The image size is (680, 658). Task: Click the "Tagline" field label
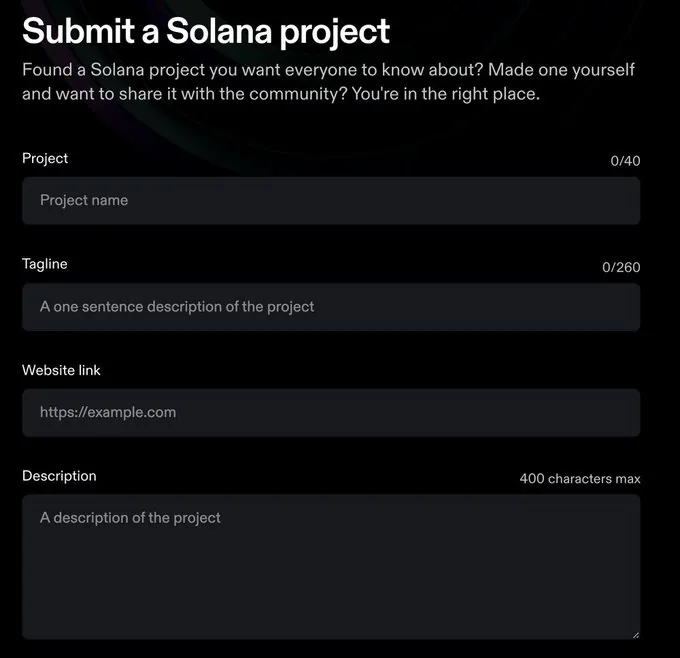click(45, 264)
